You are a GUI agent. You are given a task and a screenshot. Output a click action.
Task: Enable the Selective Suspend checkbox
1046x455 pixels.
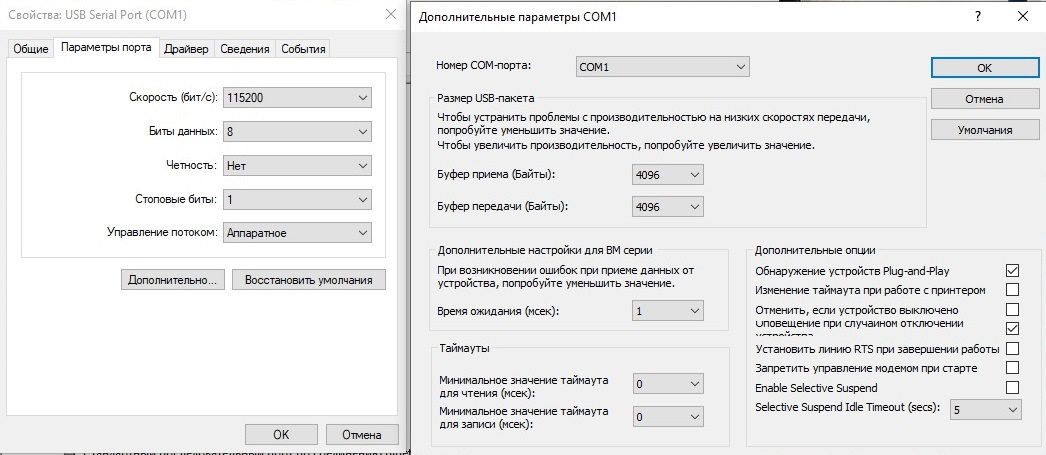point(1012,388)
